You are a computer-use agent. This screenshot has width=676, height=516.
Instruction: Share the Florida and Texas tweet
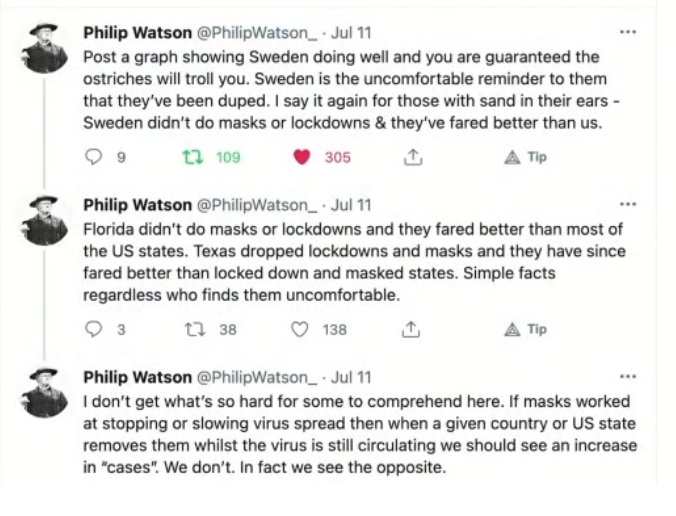pyautogui.click(x=410, y=329)
